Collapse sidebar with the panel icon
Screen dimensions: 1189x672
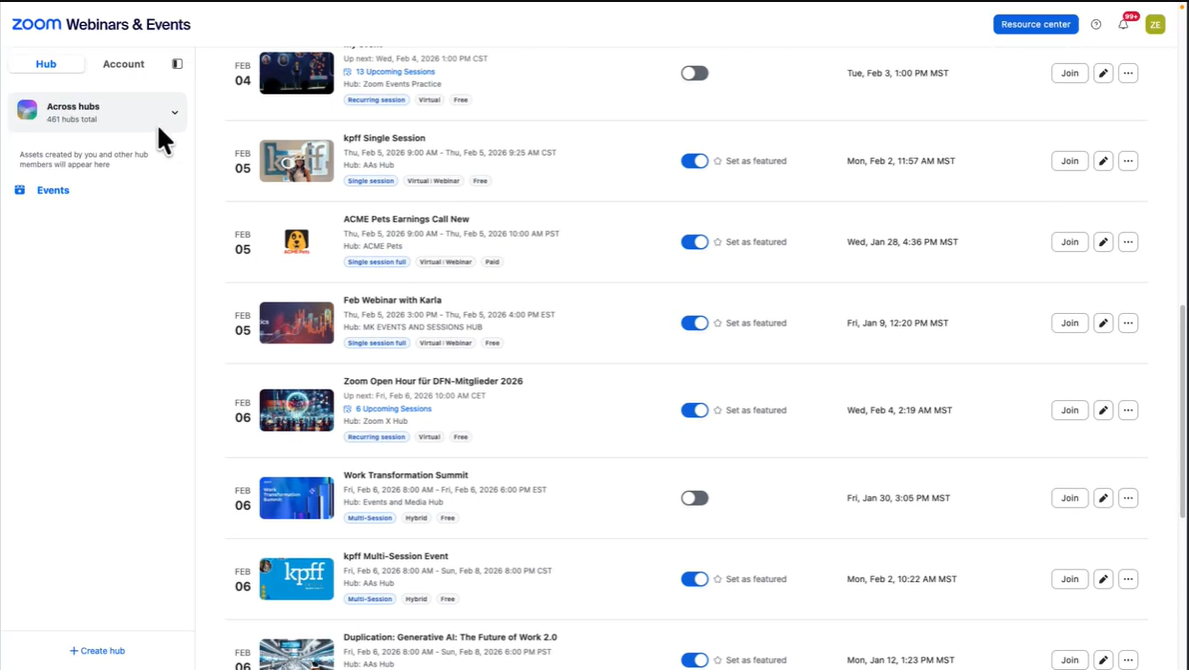[x=177, y=64]
